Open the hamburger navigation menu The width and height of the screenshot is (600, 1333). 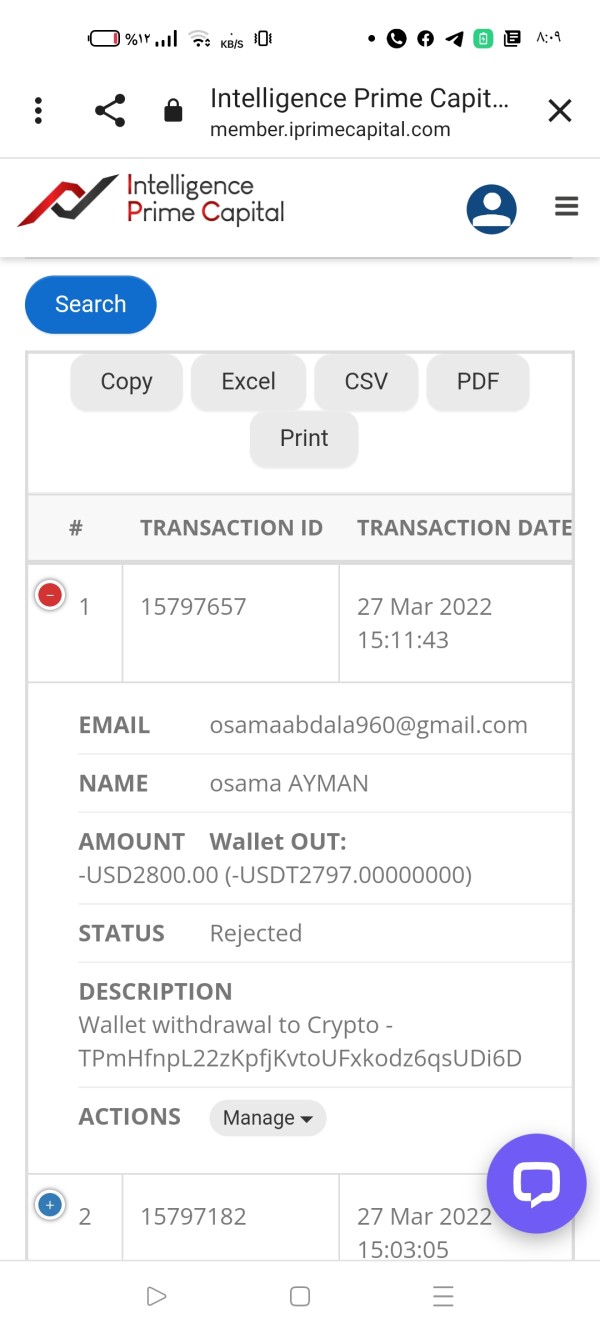(567, 207)
